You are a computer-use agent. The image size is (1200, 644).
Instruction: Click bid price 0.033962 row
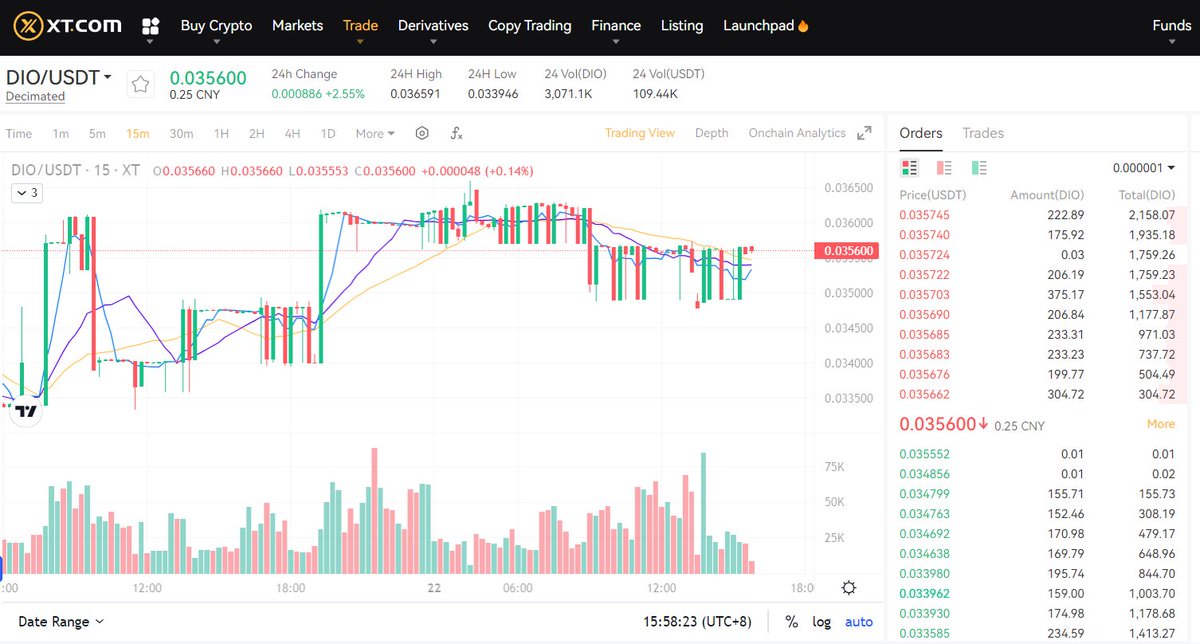[1037, 593]
